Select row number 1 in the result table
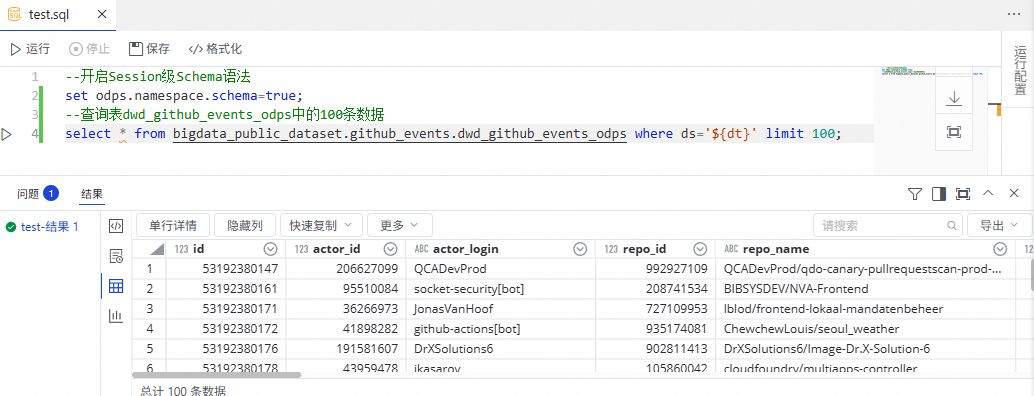This screenshot has height=396, width=1034. [150, 269]
